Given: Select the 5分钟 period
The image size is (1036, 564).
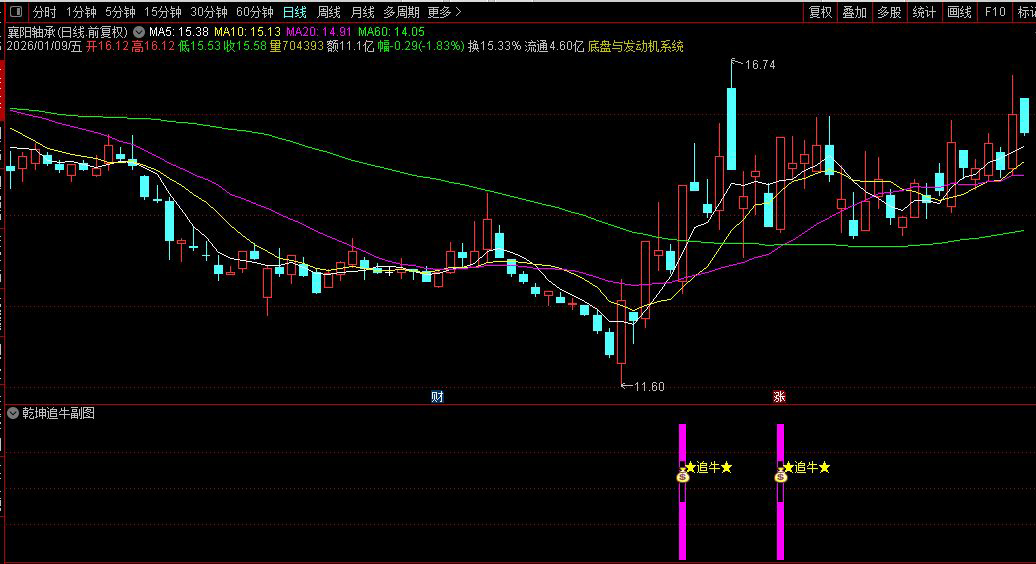Looking at the screenshot, I should pos(120,12).
